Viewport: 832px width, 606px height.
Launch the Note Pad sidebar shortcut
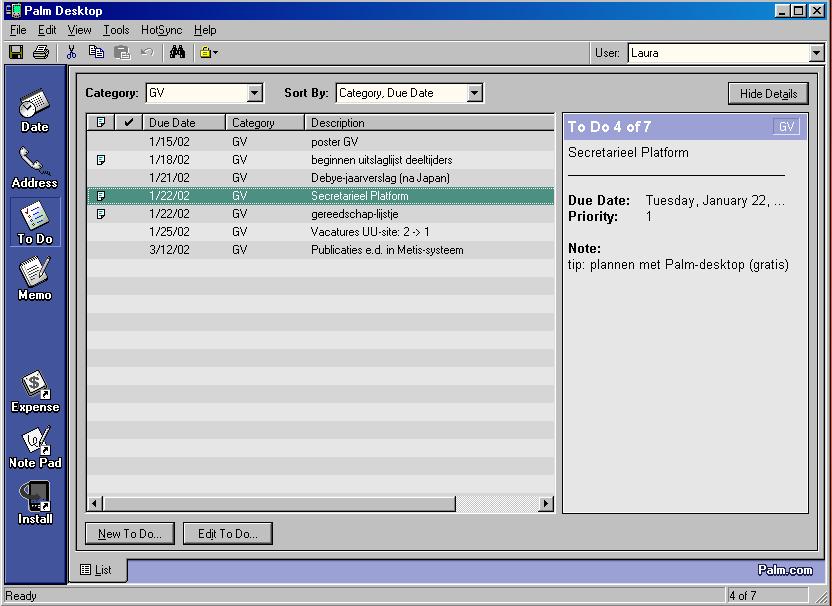35,448
